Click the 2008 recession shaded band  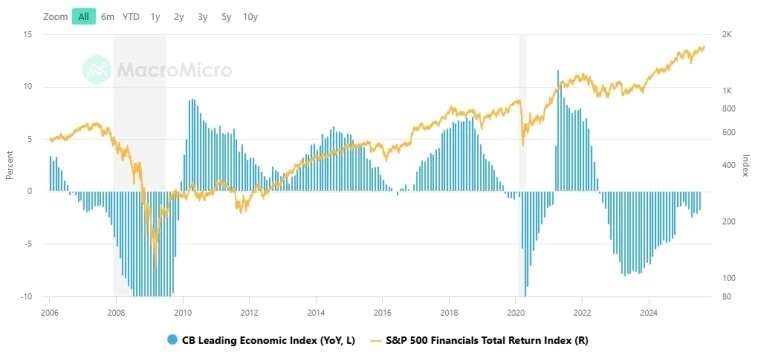tap(140, 164)
